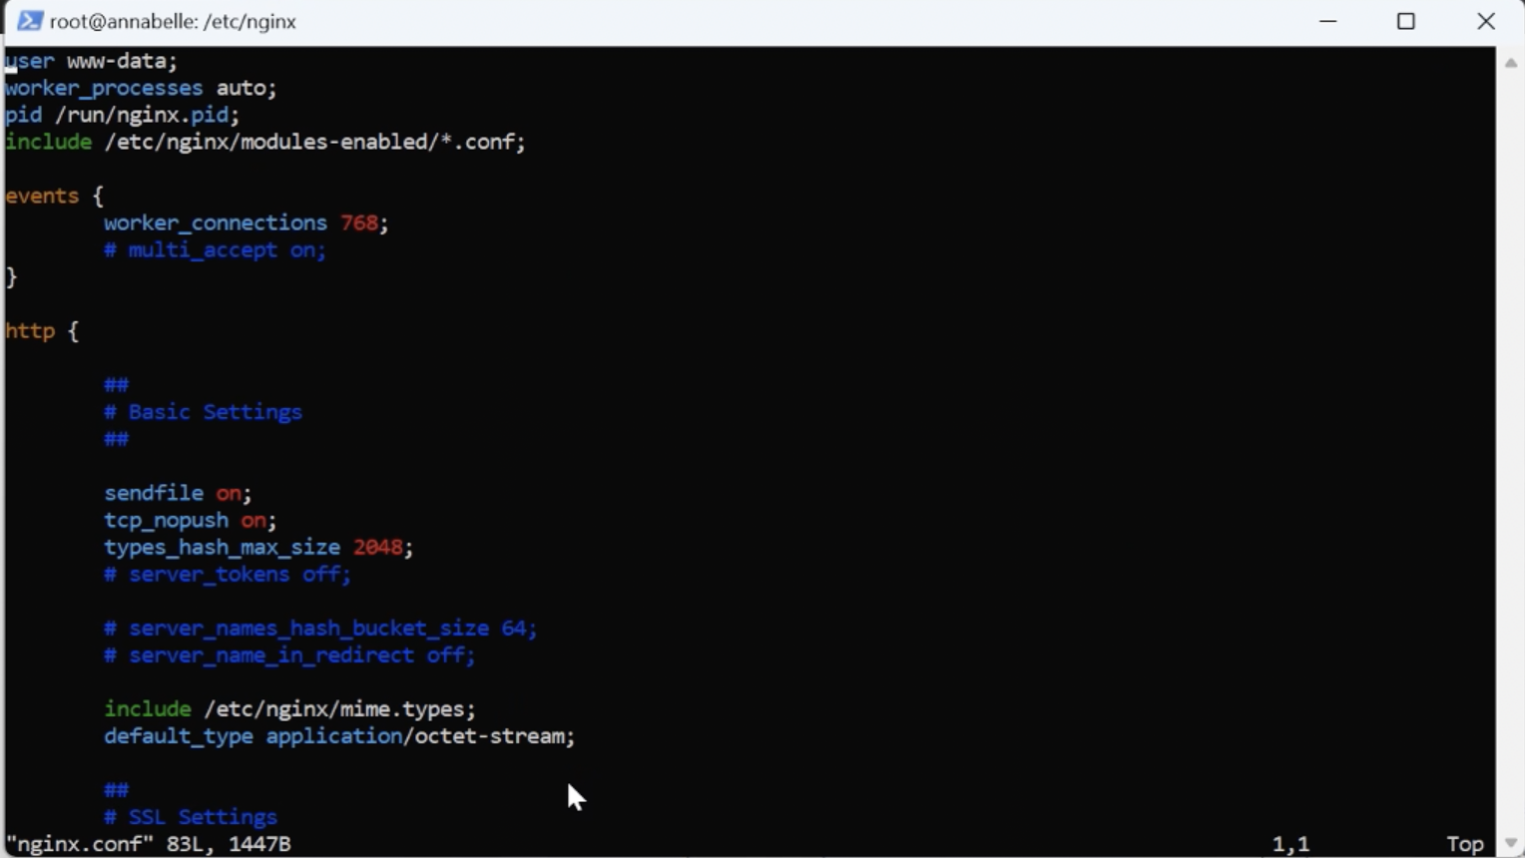Click the PowerShell icon in the title bar
This screenshot has width=1525, height=858.
pos(29,21)
